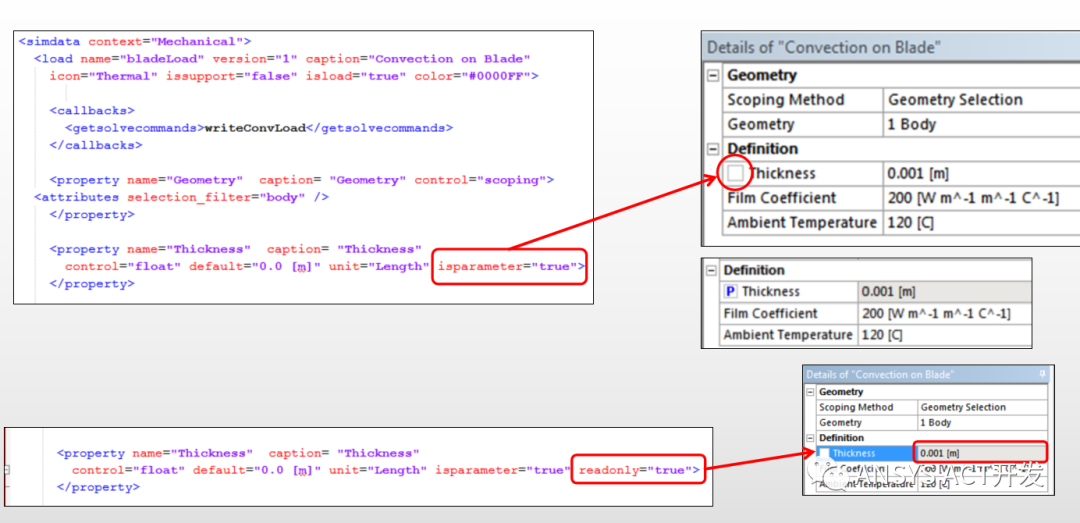Click control="scoping" attribute in the code
This screenshot has width=1080, height=523.
[x=480, y=180]
